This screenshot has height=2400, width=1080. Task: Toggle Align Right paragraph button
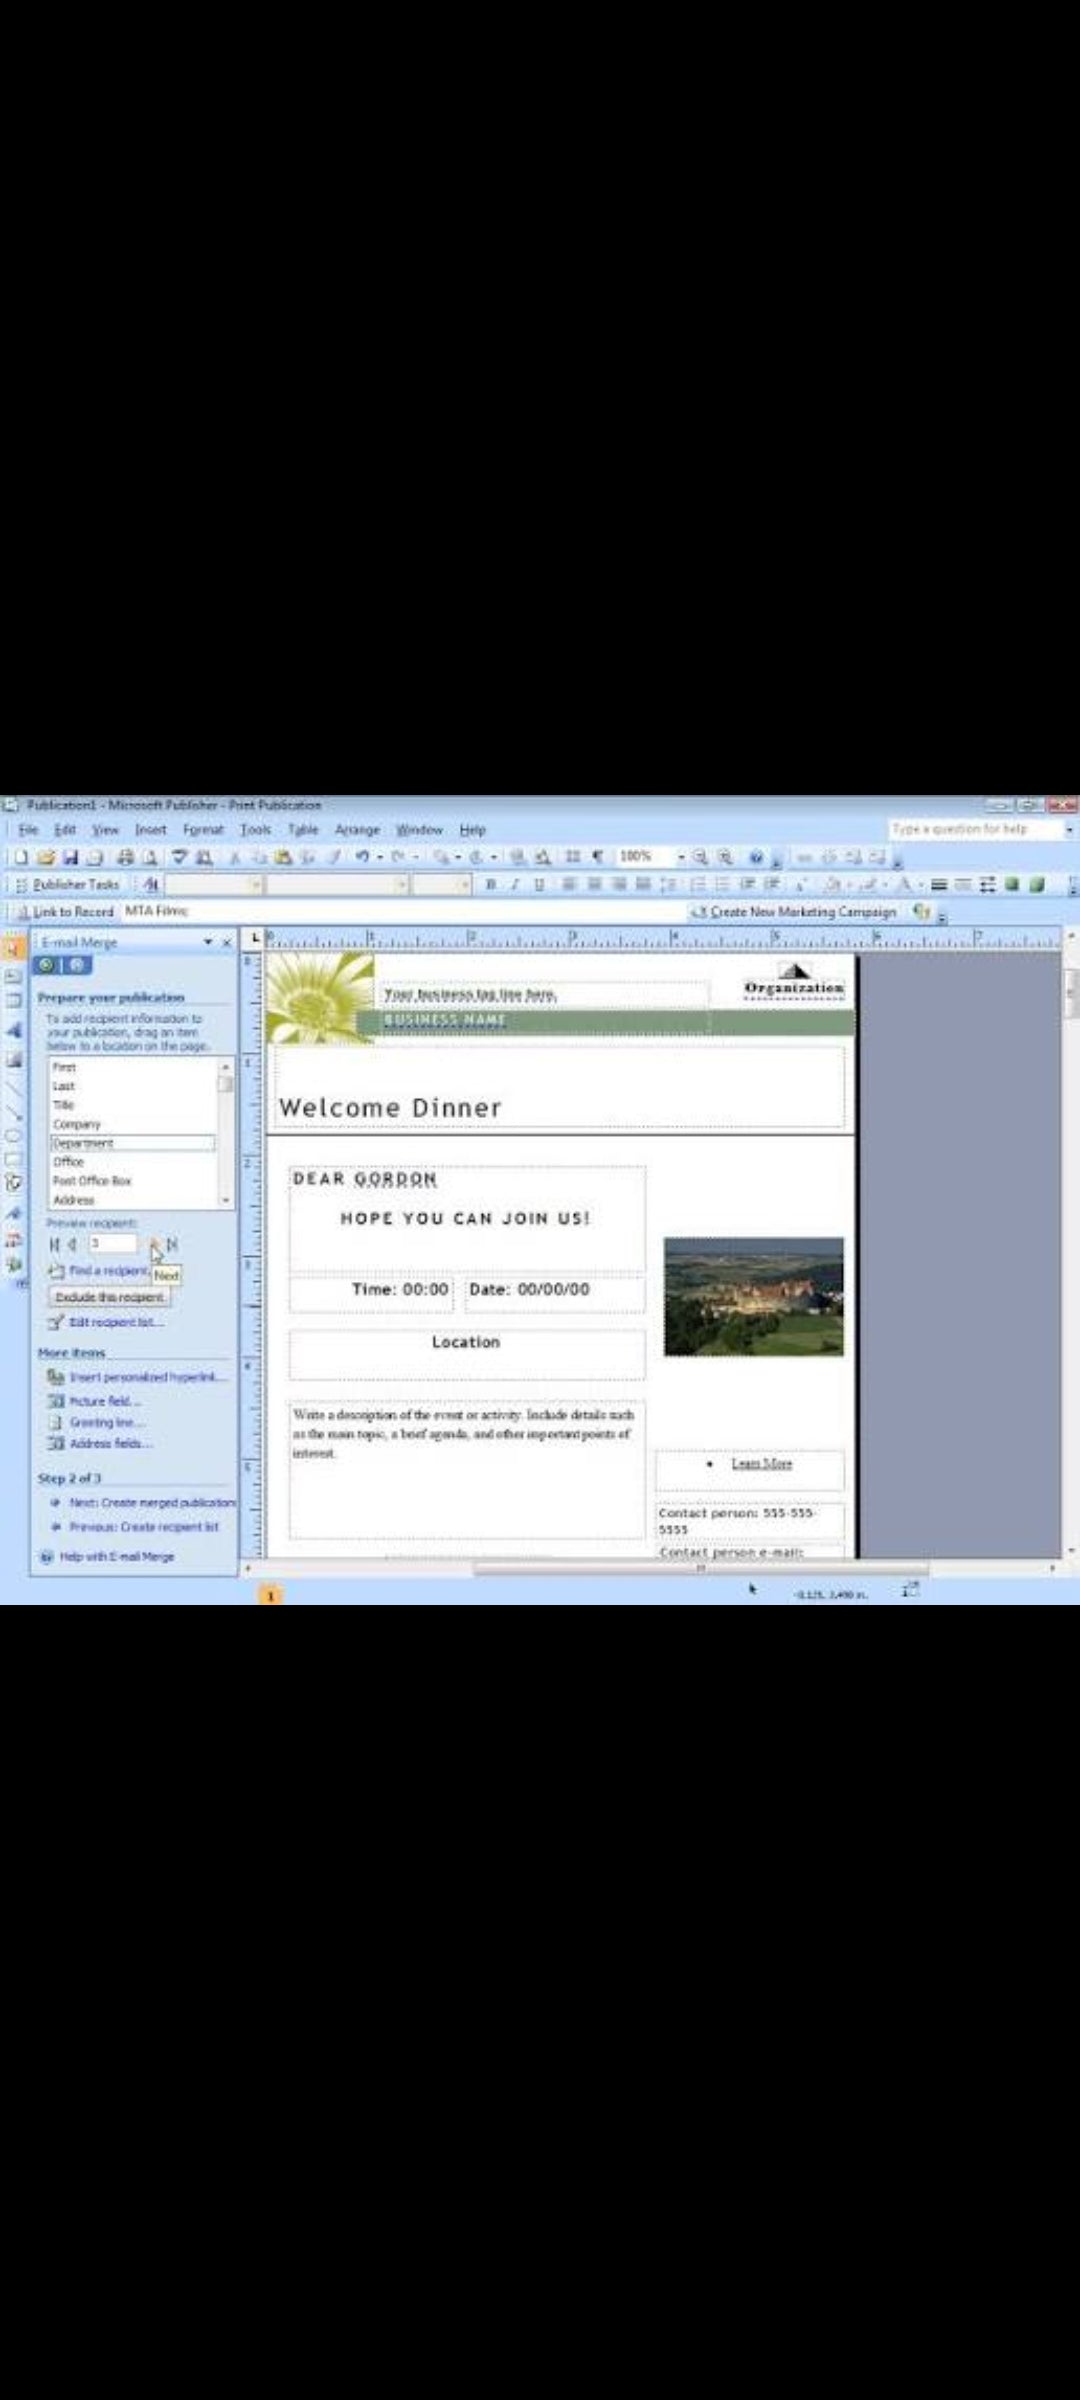point(618,885)
